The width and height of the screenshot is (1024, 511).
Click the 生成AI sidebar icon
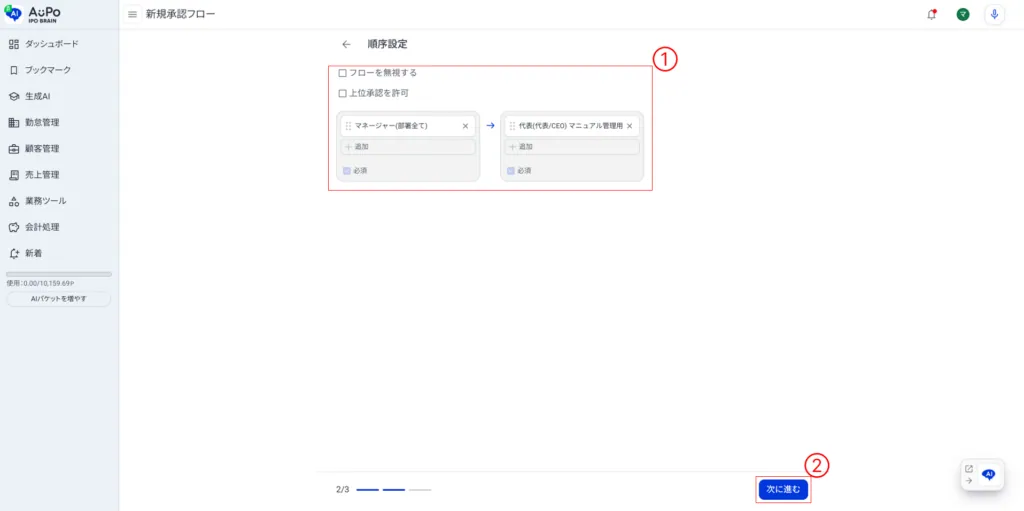pos(14,96)
